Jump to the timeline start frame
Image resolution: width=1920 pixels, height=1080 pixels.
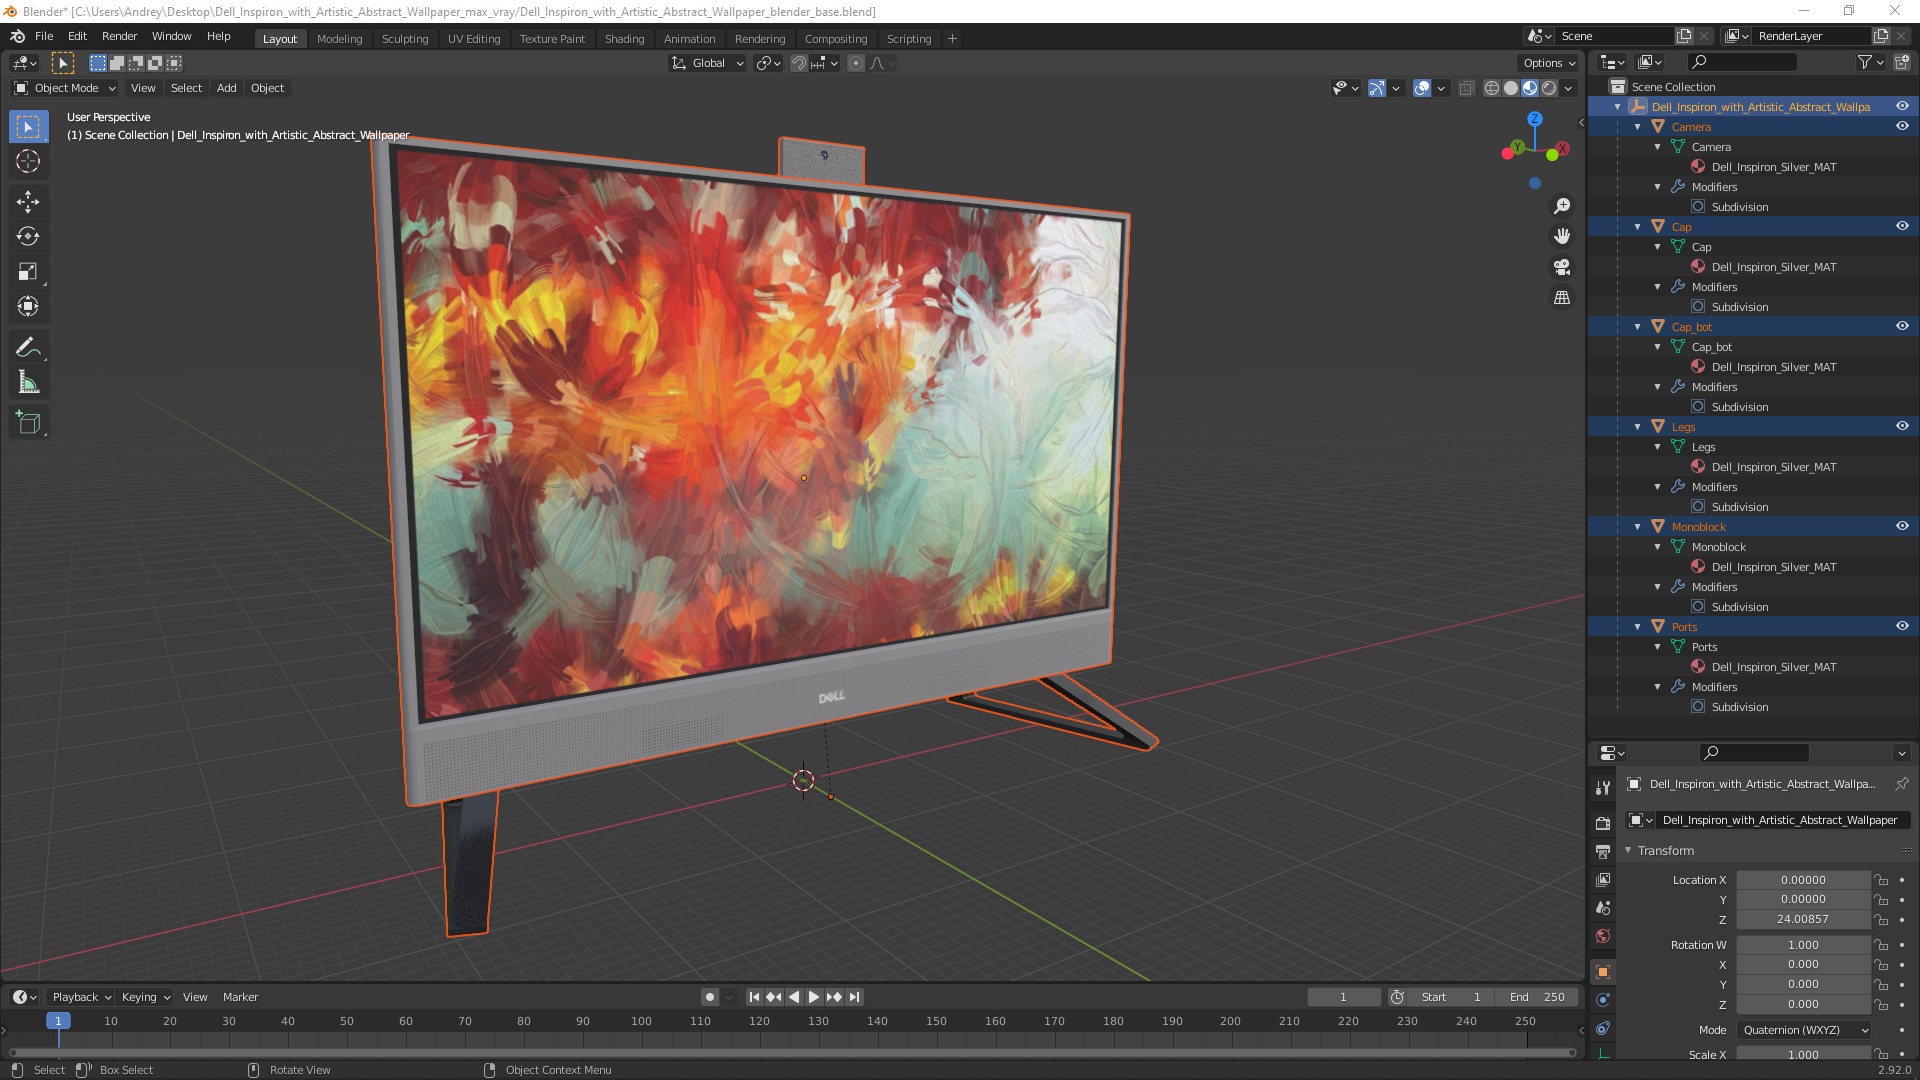coord(754,997)
